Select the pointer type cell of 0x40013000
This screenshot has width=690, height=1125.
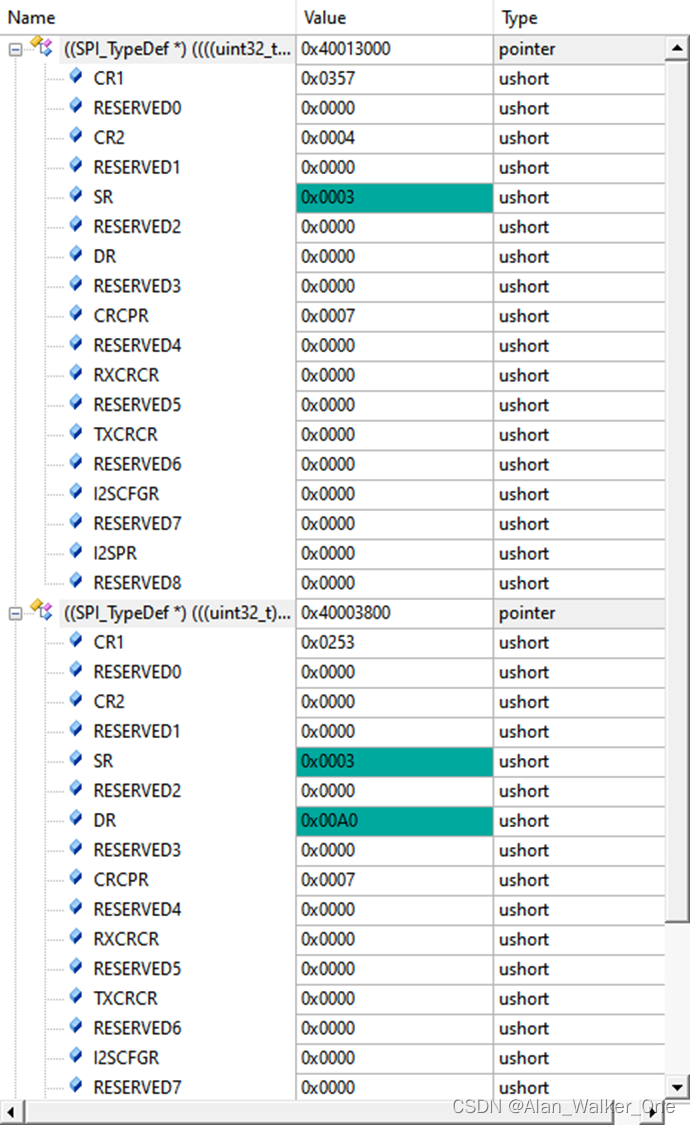[580, 50]
